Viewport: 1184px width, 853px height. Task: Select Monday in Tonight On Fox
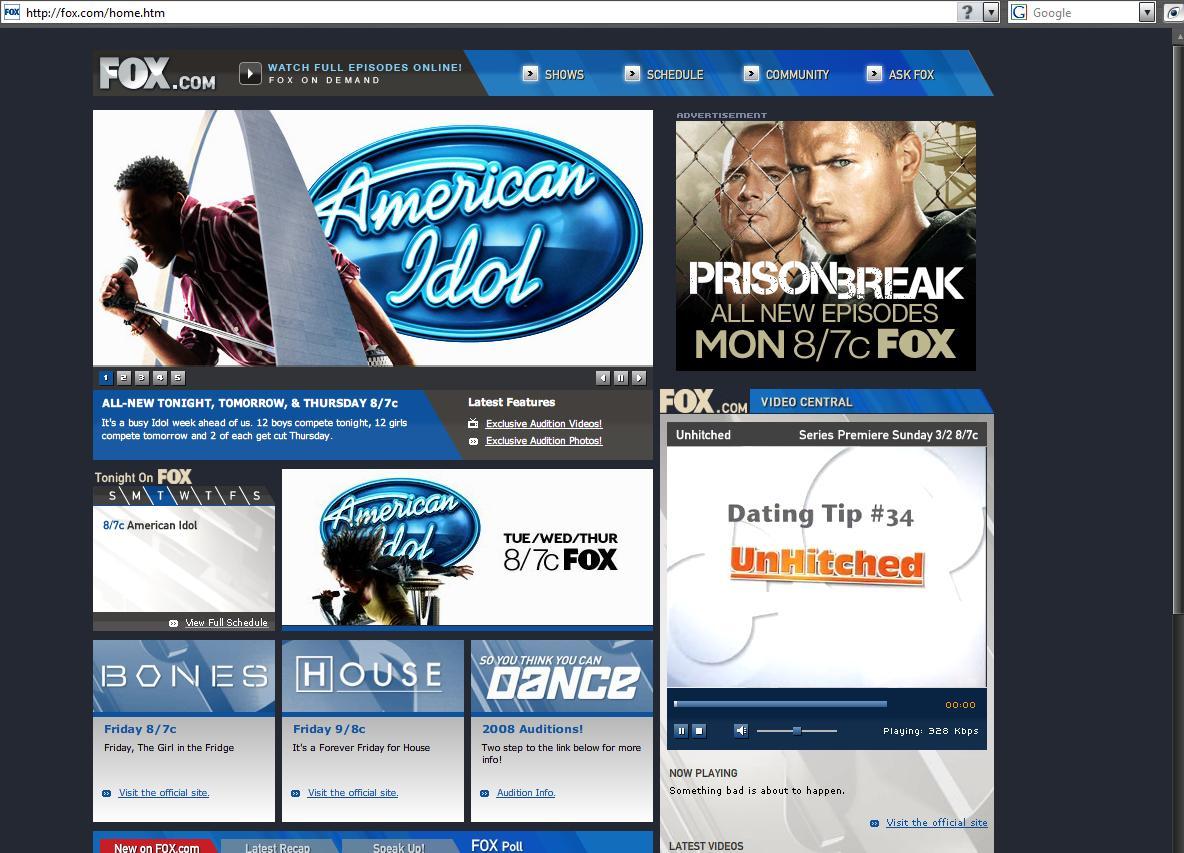(137, 496)
